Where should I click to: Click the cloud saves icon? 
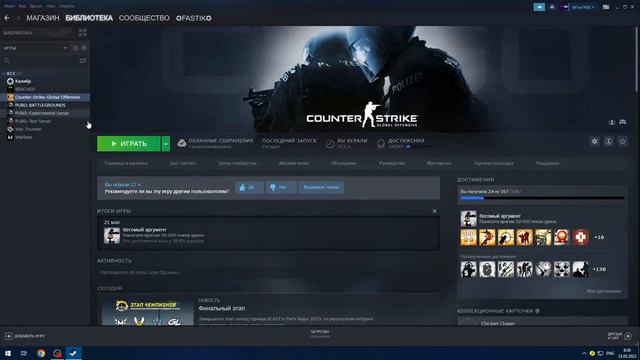[182, 143]
